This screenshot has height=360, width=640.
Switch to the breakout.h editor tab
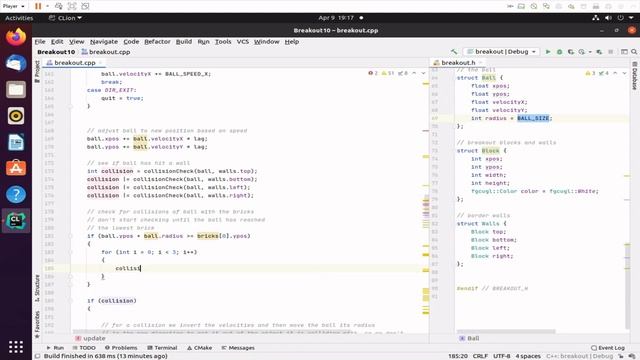(x=458, y=62)
